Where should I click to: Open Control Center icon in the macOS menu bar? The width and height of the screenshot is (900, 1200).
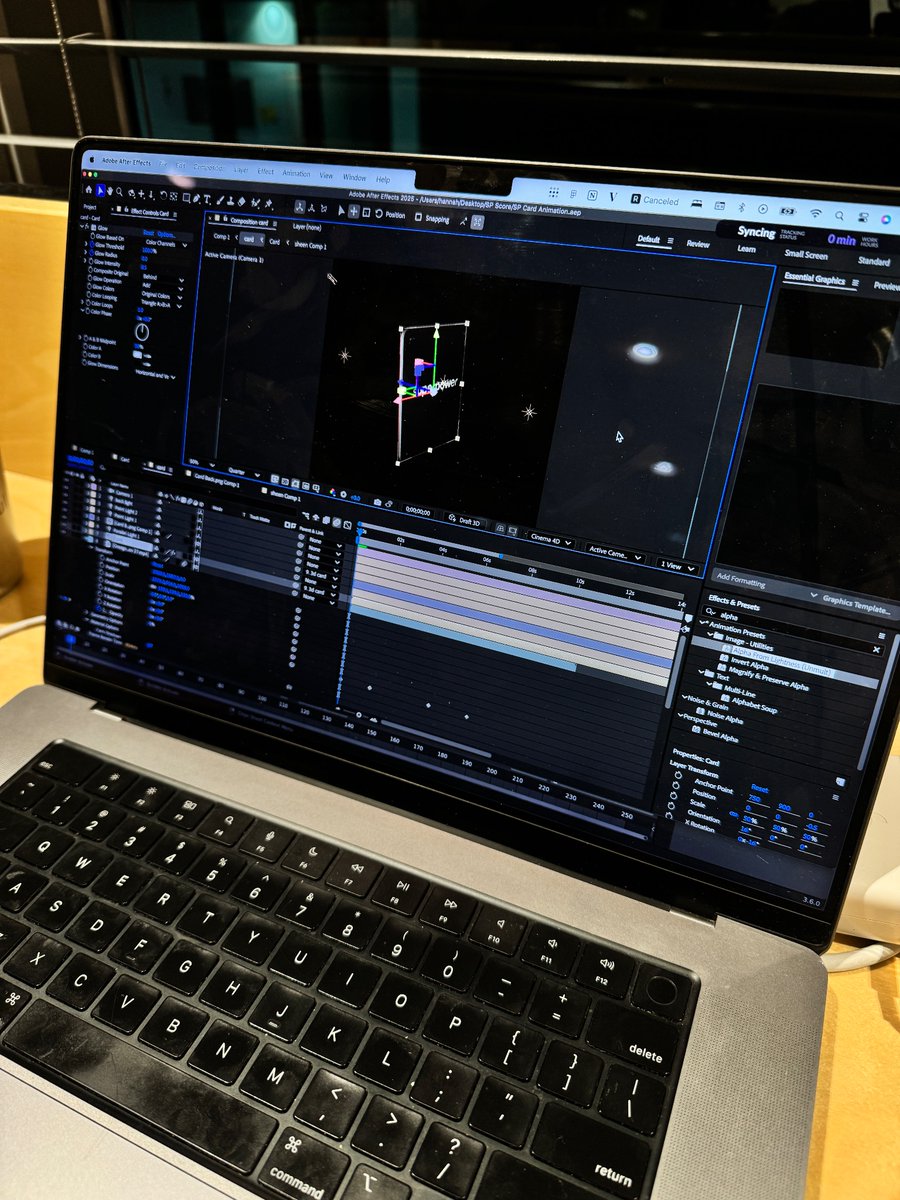(863, 217)
